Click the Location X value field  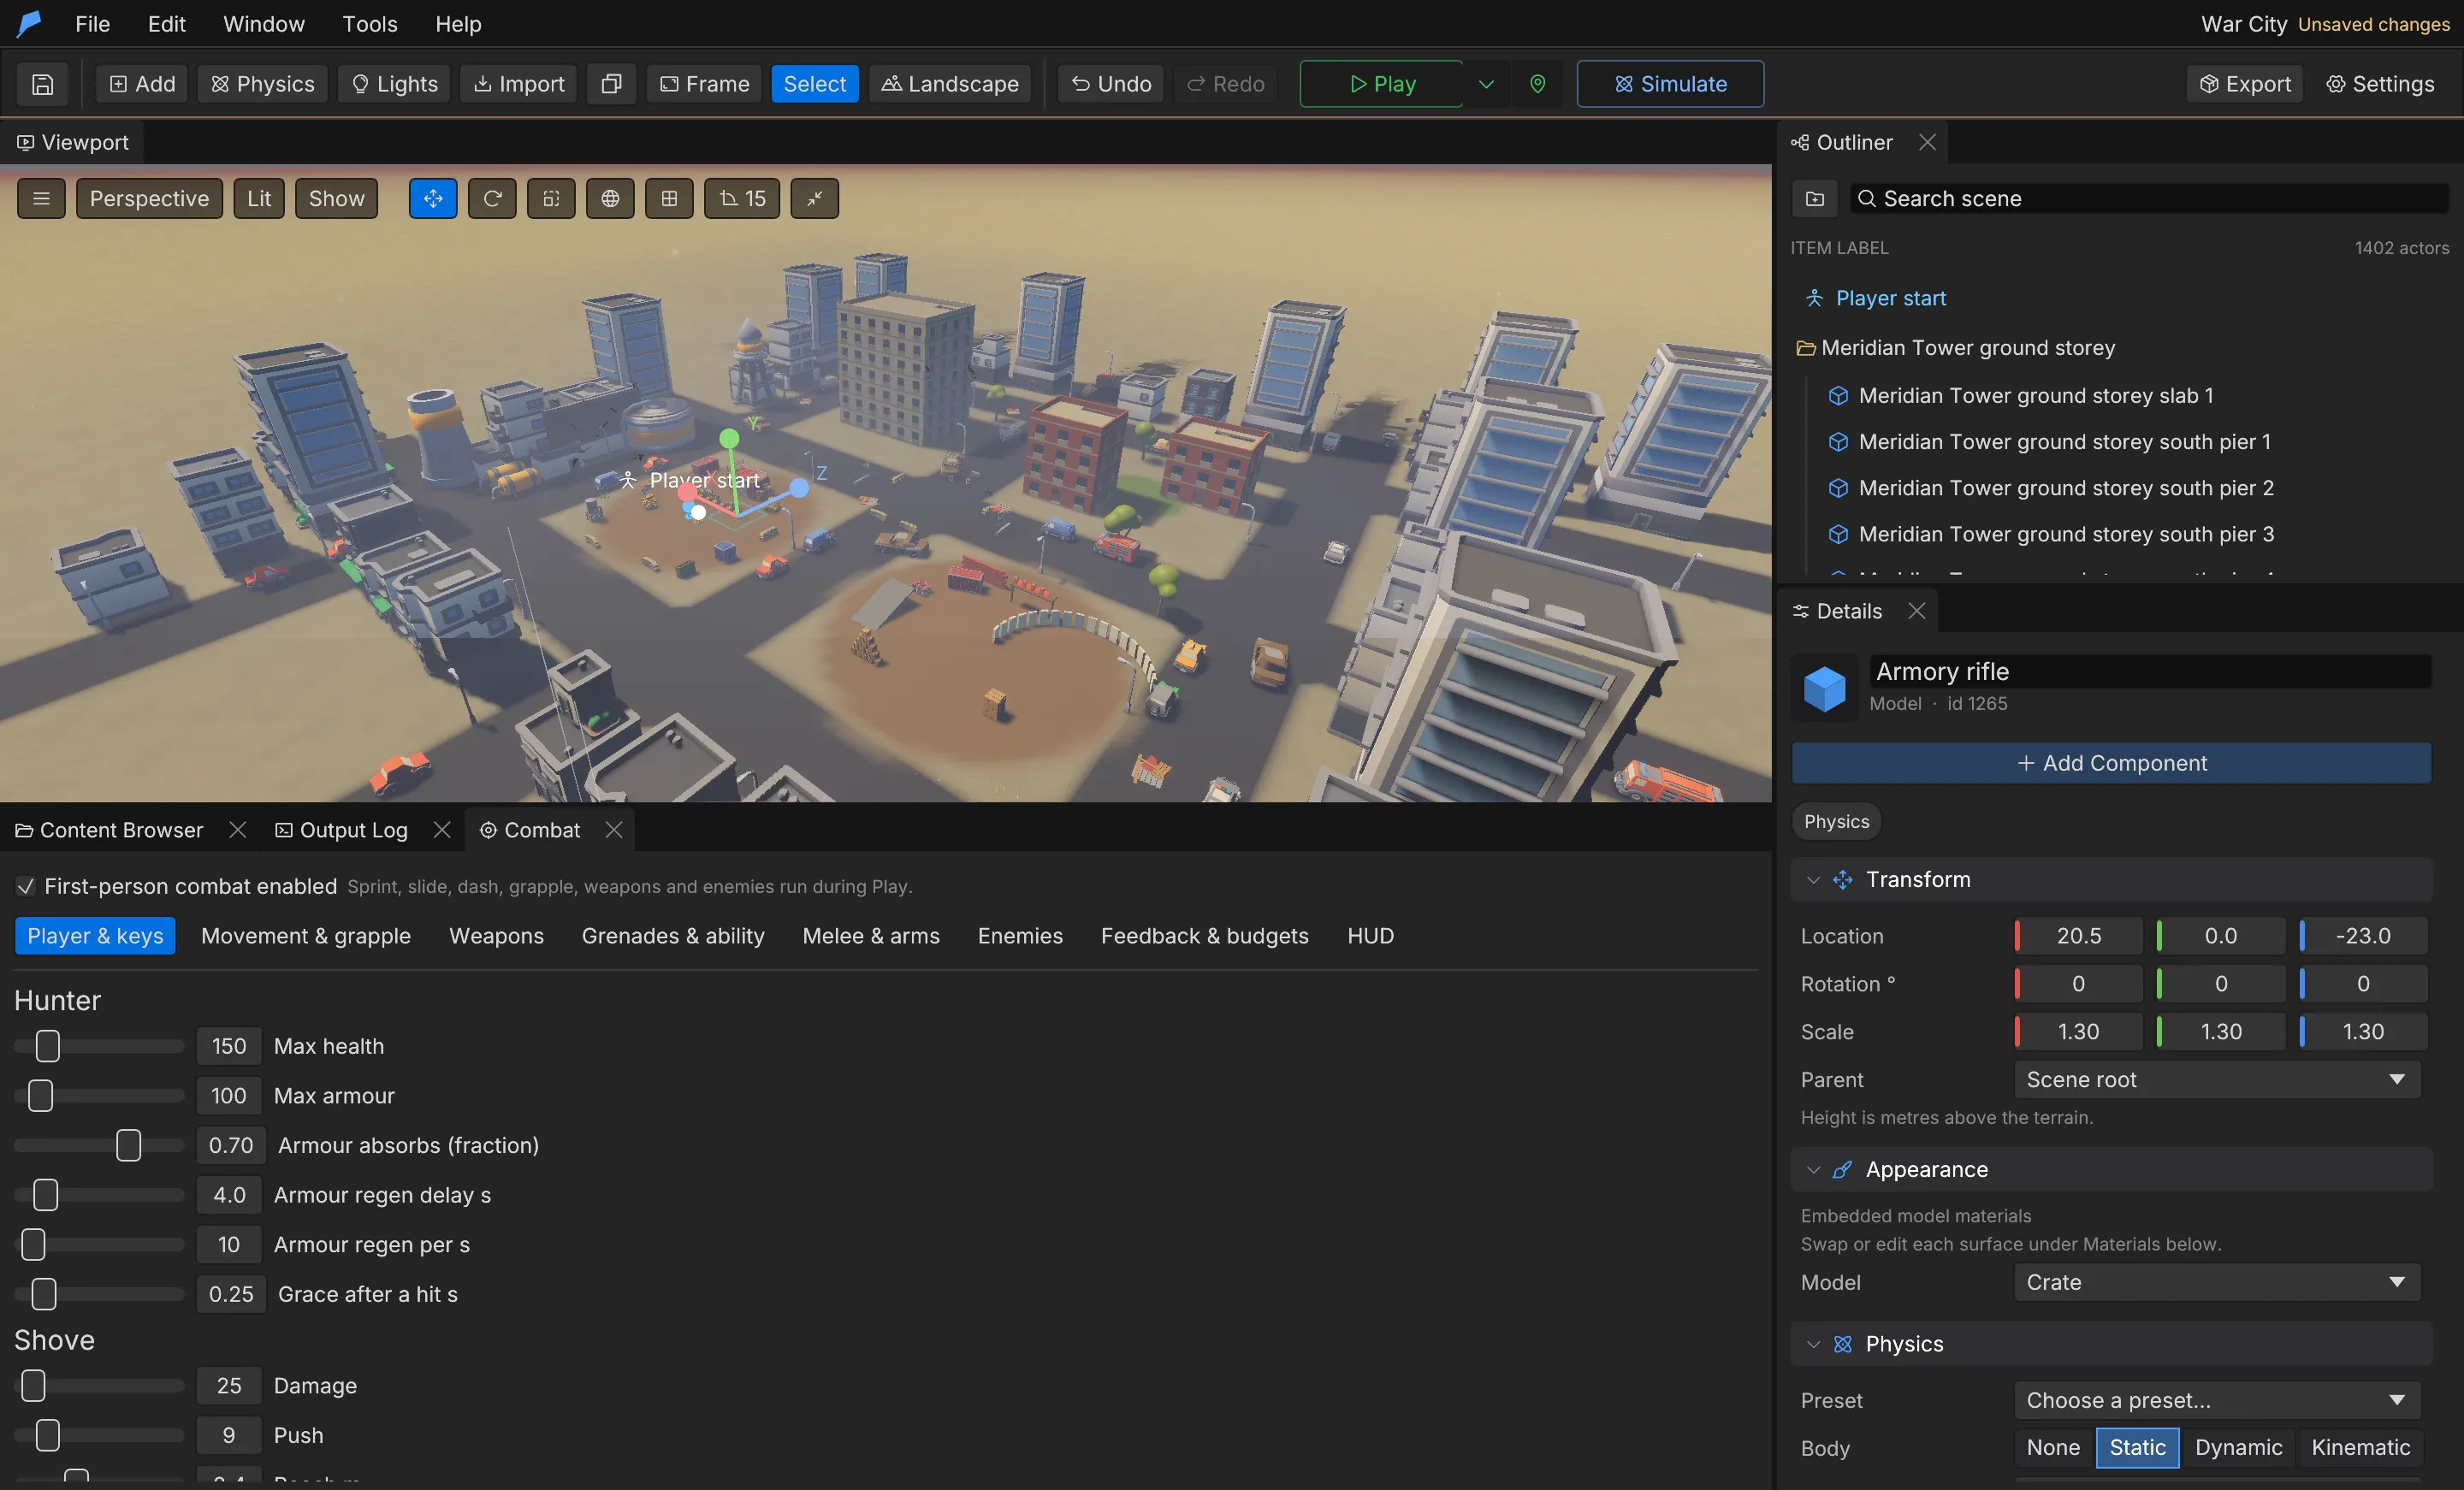tap(2078, 936)
